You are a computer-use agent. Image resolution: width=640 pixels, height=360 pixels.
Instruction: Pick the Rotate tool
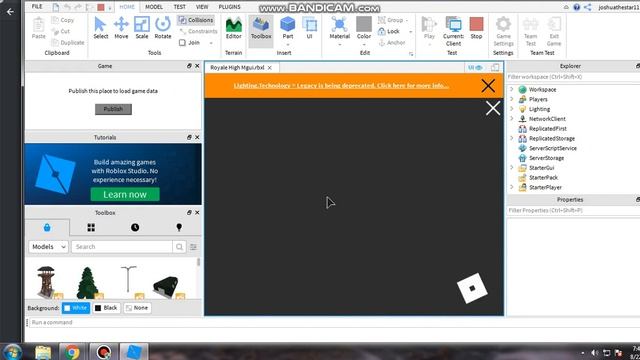pyautogui.click(x=163, y=28)
